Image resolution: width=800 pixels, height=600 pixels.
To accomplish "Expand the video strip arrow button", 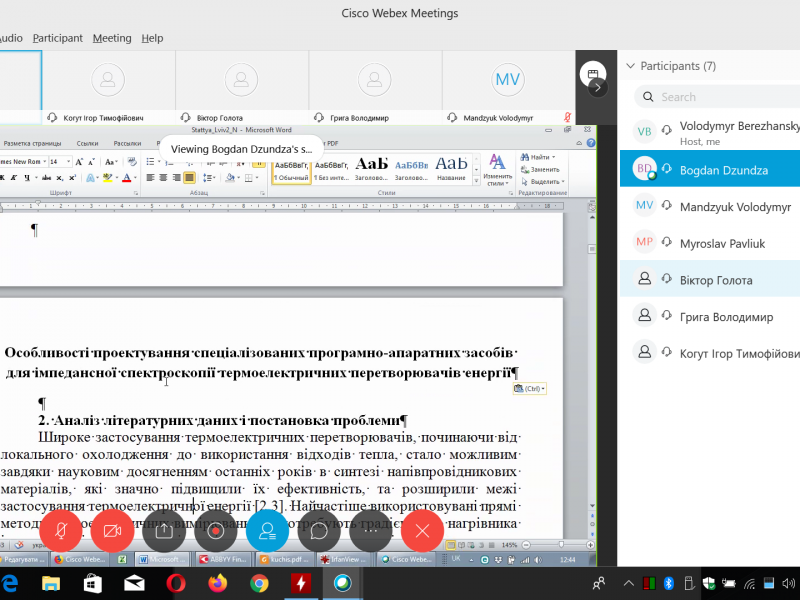I will tap(597, 88).
